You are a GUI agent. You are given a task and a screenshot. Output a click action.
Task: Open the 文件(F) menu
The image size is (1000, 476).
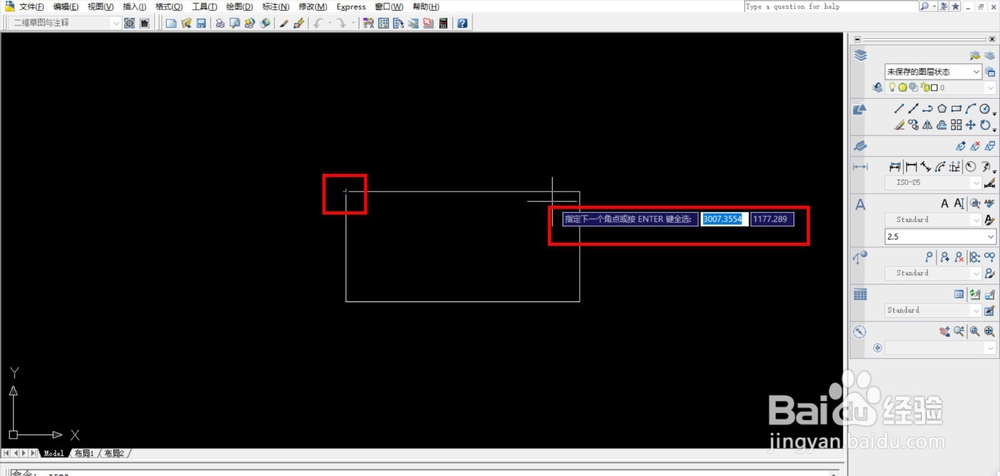point(31,6)
